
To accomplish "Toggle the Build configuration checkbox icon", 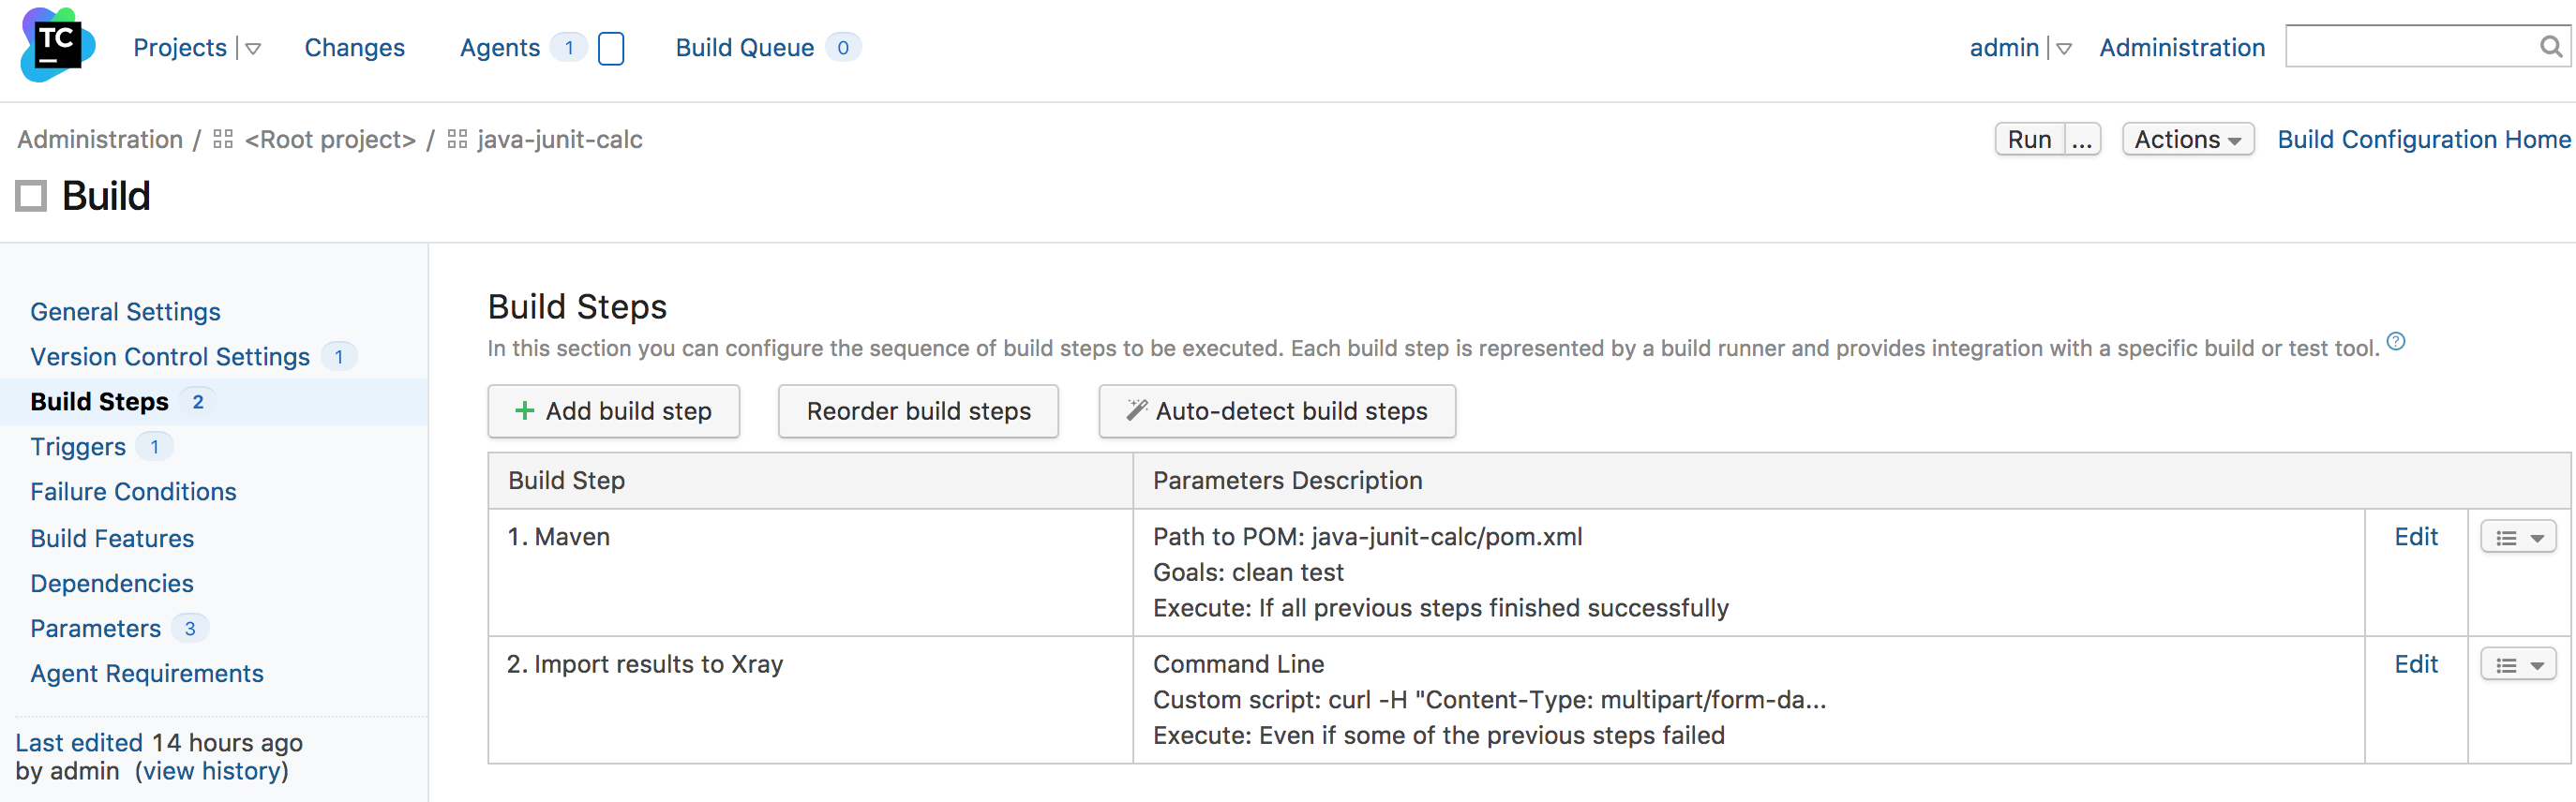I will click(31, 196).
